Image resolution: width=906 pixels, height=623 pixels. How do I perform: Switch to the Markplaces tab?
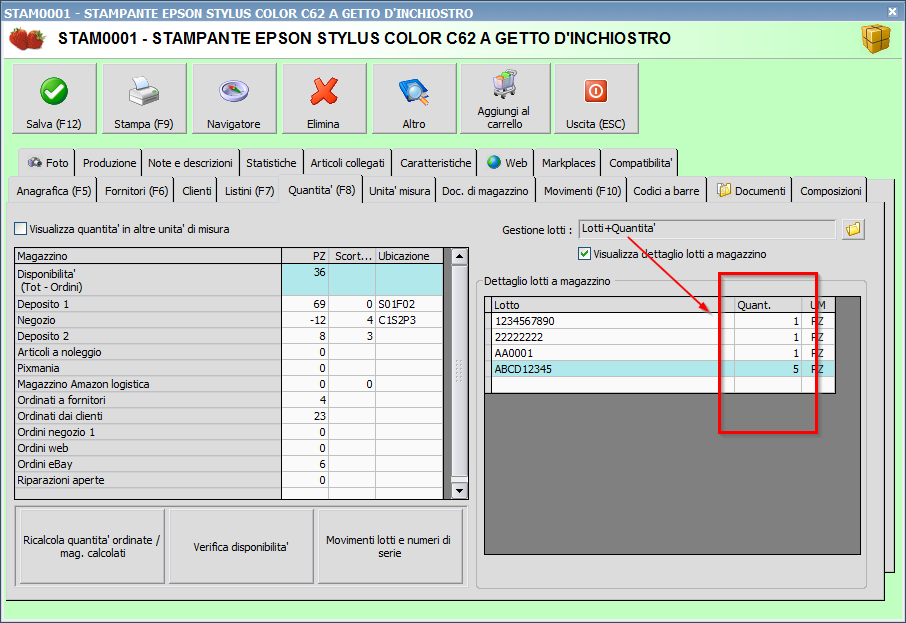pos(568,163)
